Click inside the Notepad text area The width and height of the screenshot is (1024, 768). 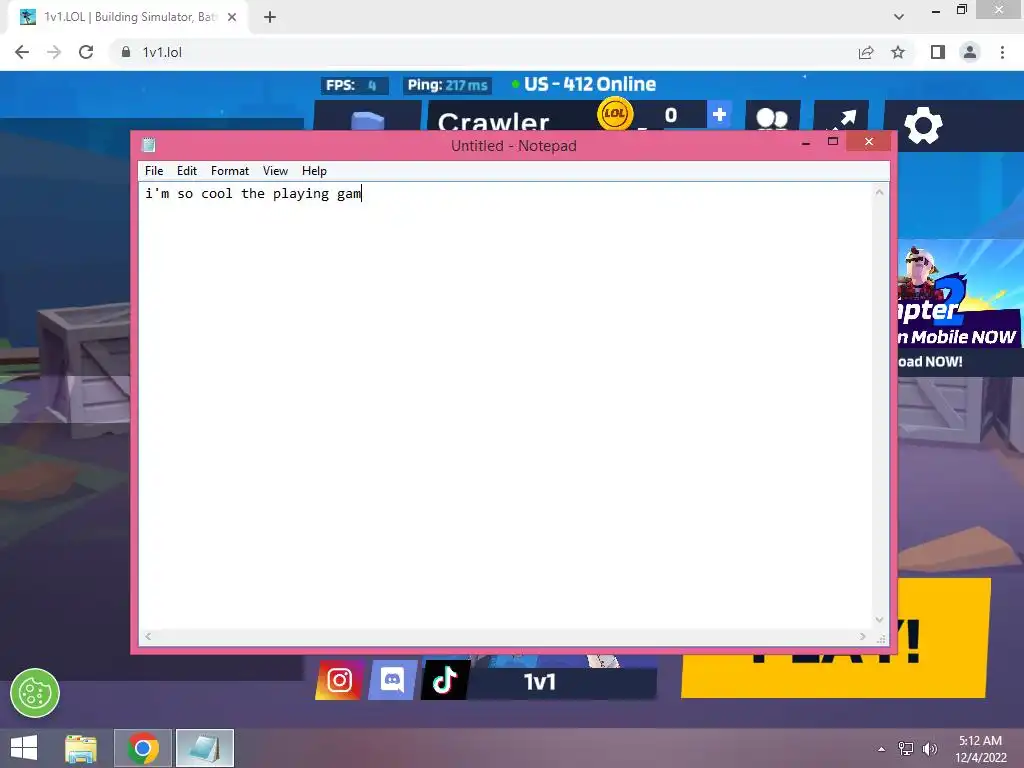(505, 405)
